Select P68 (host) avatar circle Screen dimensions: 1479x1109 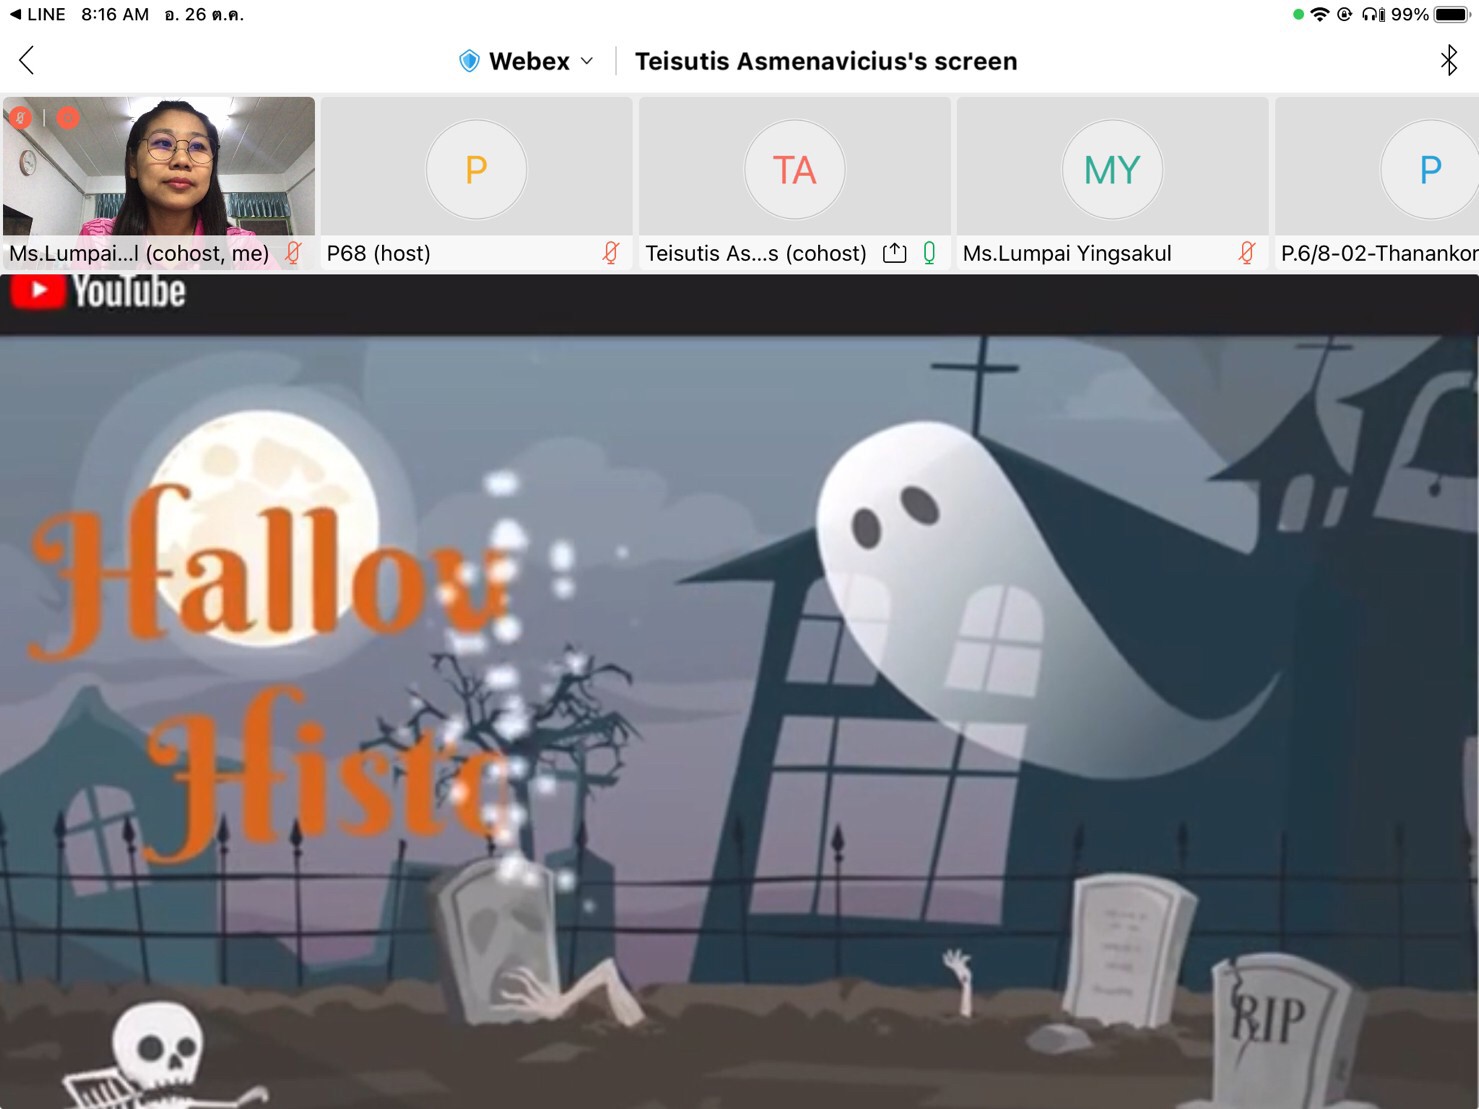tap(476, 170)
